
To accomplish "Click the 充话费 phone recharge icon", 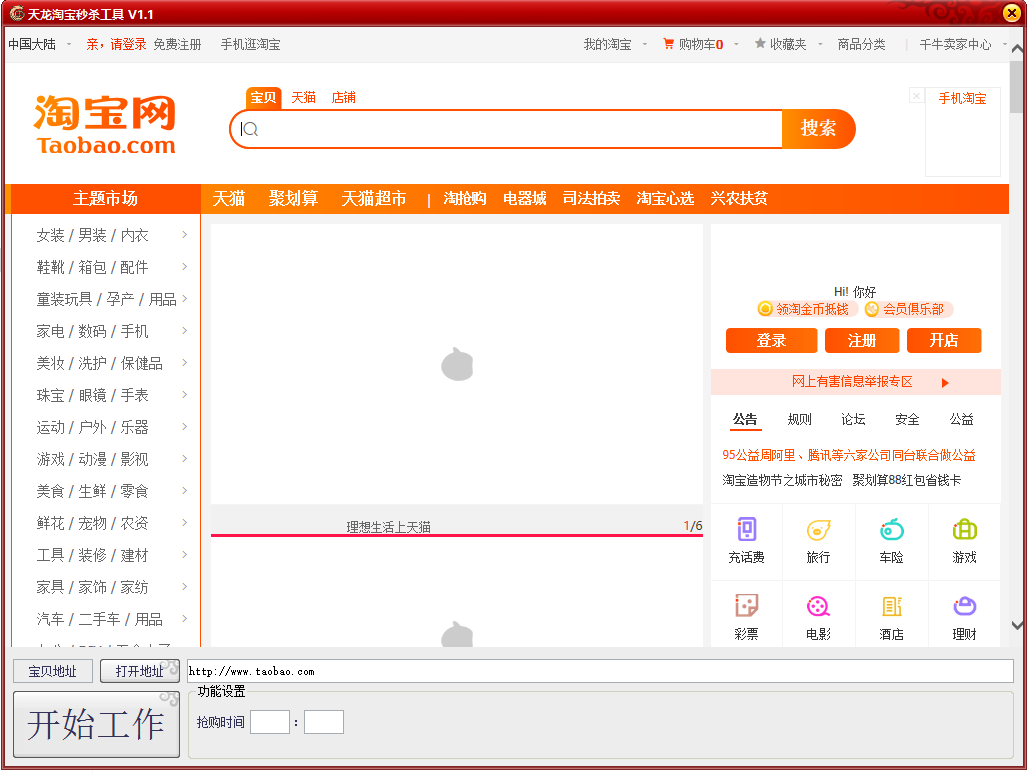I will (746, 529).
